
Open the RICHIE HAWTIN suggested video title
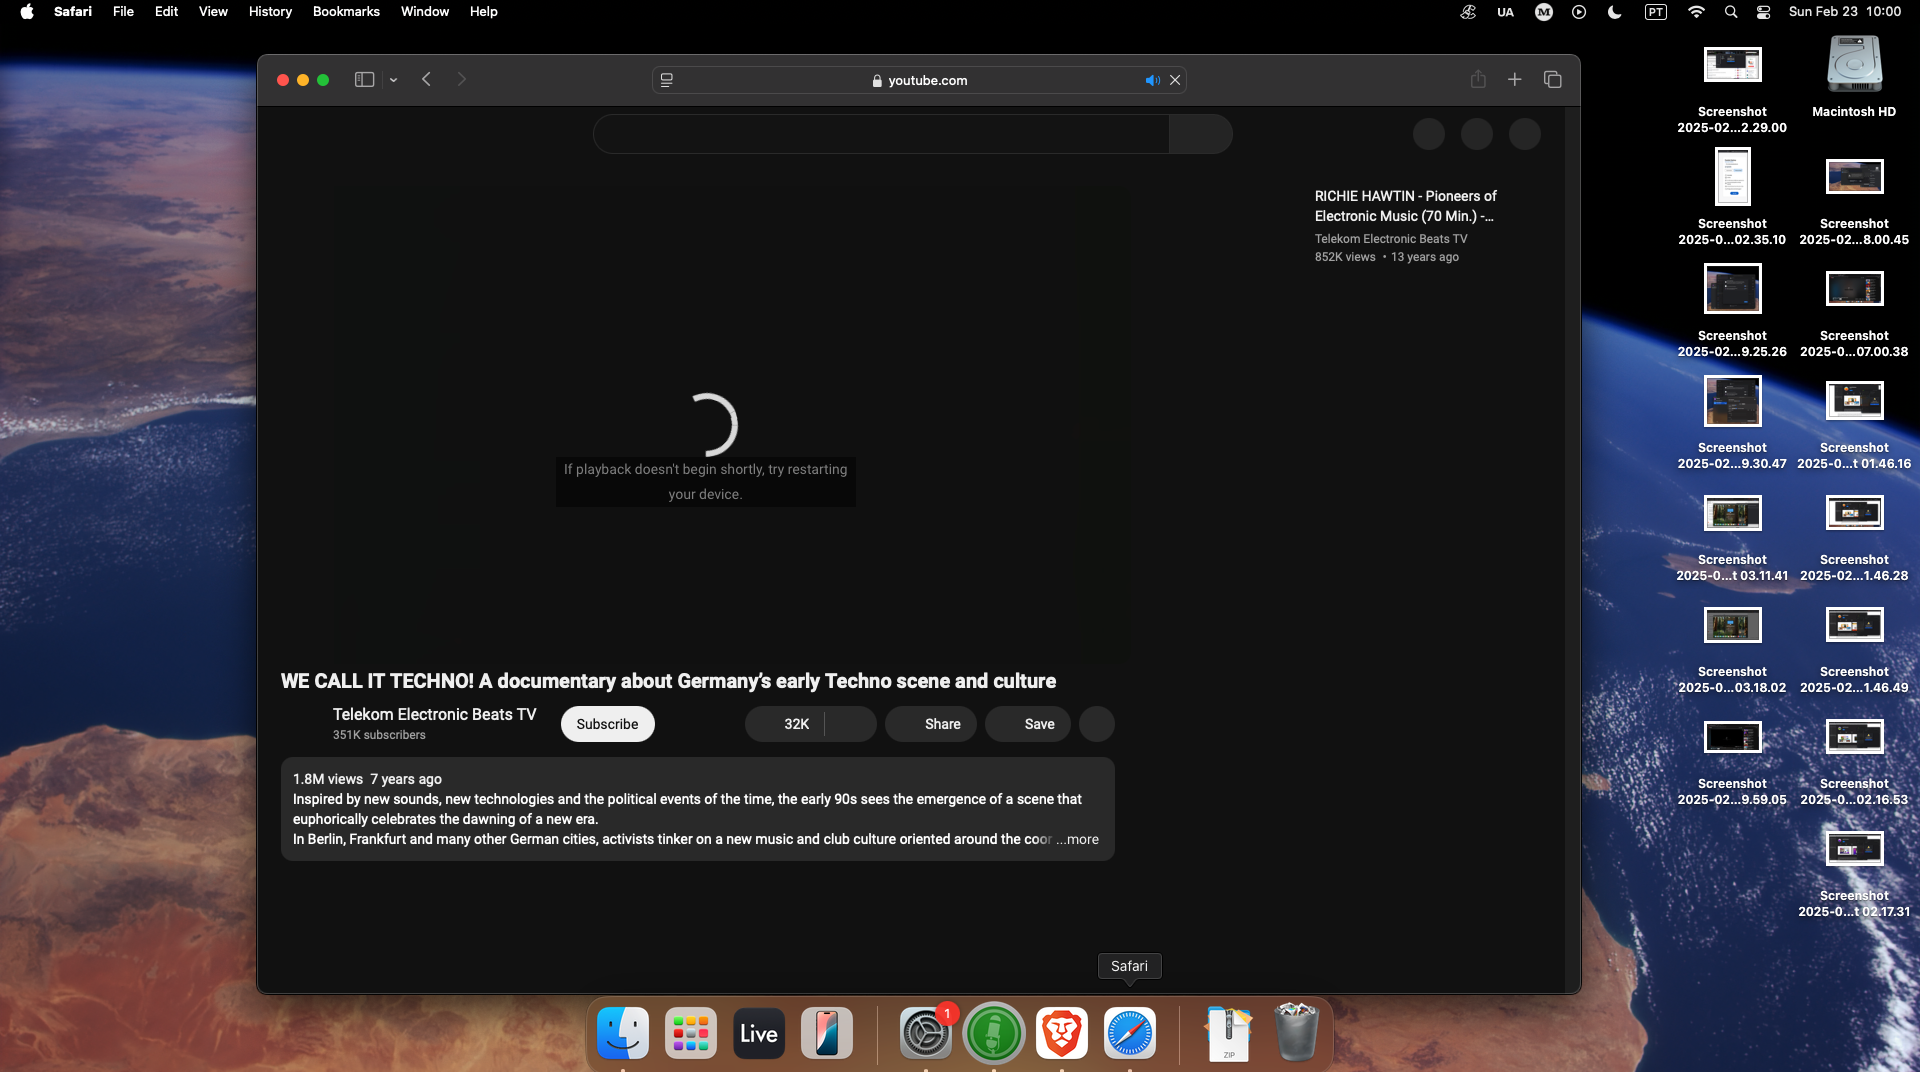[x=1405, y=206]
